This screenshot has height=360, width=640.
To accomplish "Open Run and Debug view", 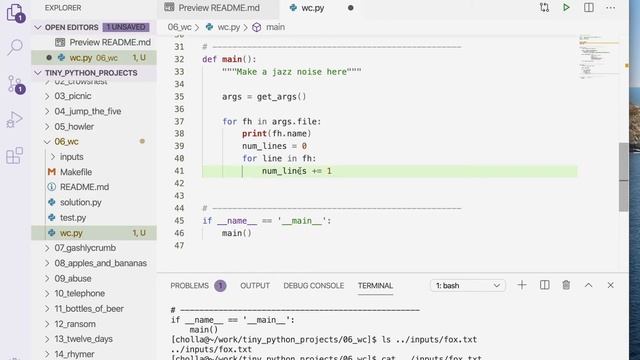I will [x=15, y=120].
